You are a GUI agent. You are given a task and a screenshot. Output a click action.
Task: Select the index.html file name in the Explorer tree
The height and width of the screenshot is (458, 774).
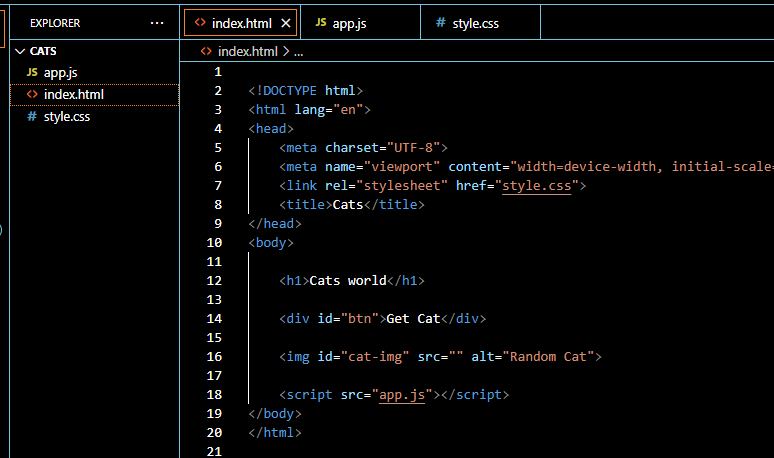(73, 95)
